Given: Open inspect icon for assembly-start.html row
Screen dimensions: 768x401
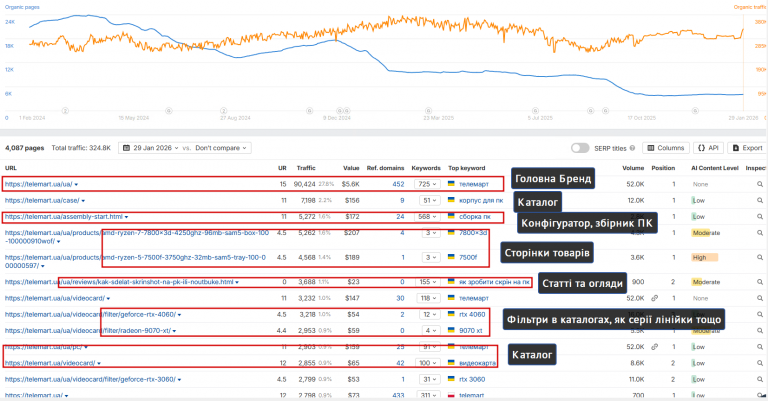Looking at the screenshot, I should pyautogui.click(x=760, y=216).
